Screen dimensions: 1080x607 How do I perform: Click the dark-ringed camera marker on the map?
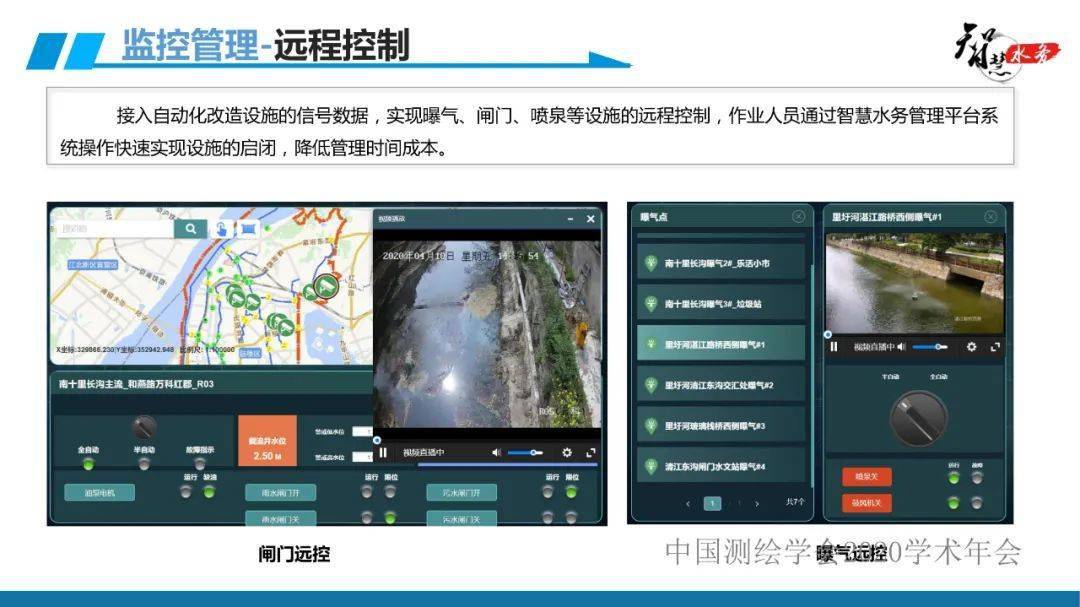(326, 285)
